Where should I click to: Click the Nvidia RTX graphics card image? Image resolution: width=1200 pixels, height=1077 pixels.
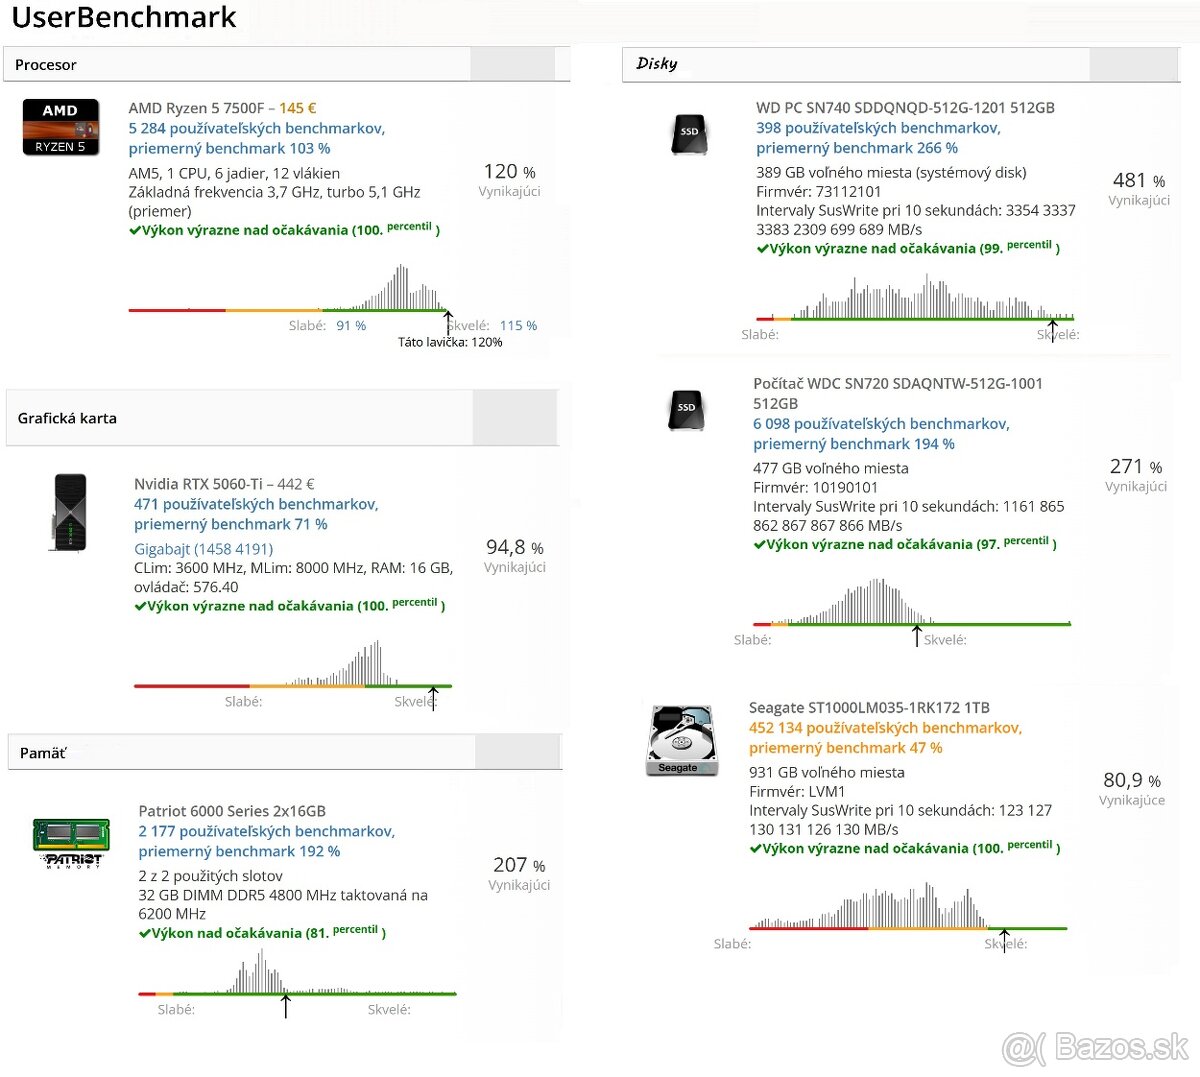tap(69, 512)
